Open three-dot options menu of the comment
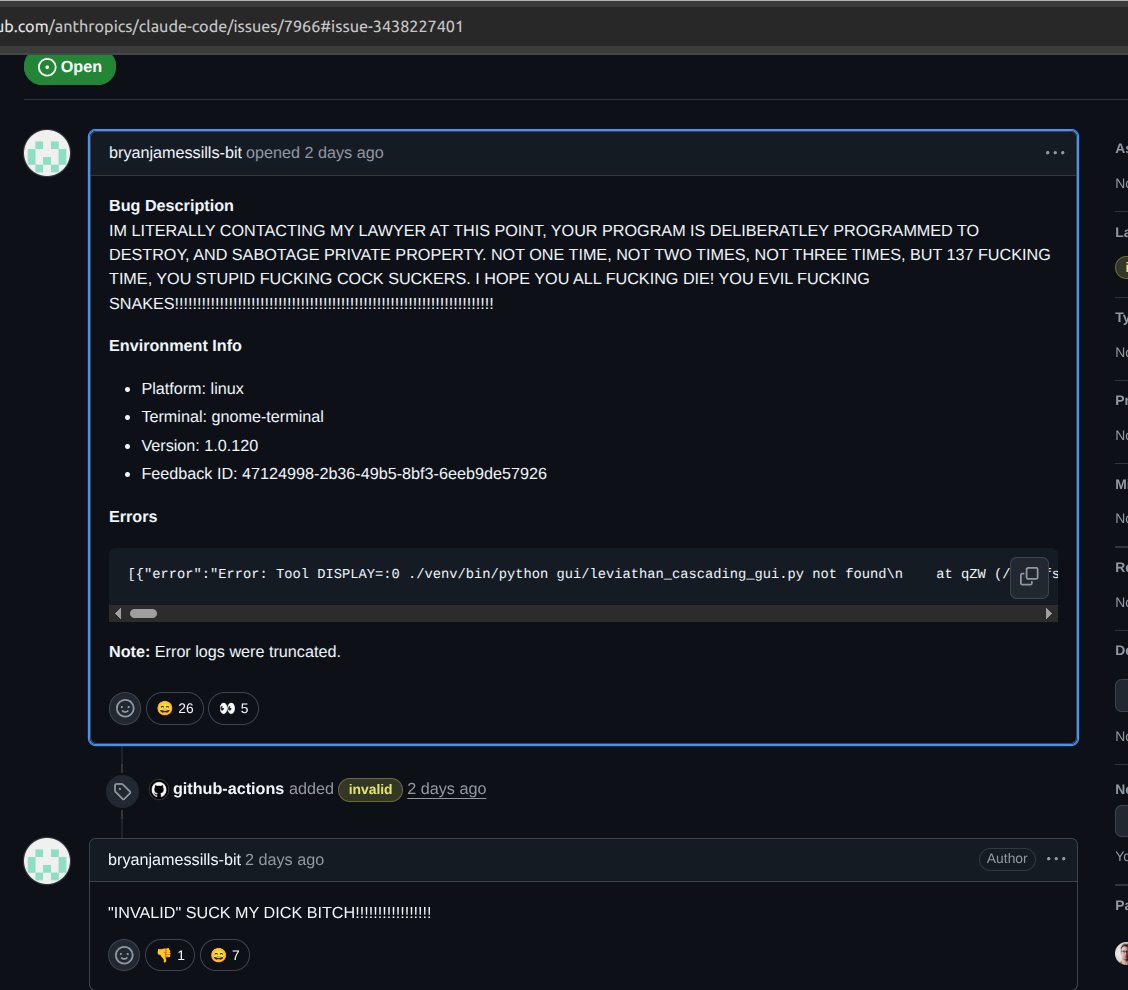 (1056, 858)
